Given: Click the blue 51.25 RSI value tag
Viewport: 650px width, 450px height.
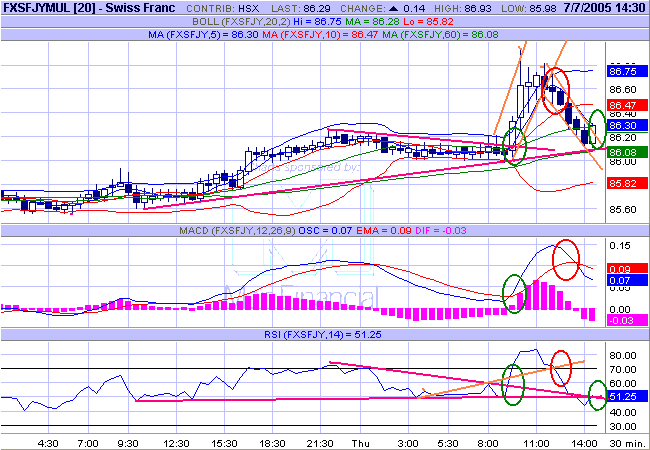Looking at the screenshot, I should [627, 397].
